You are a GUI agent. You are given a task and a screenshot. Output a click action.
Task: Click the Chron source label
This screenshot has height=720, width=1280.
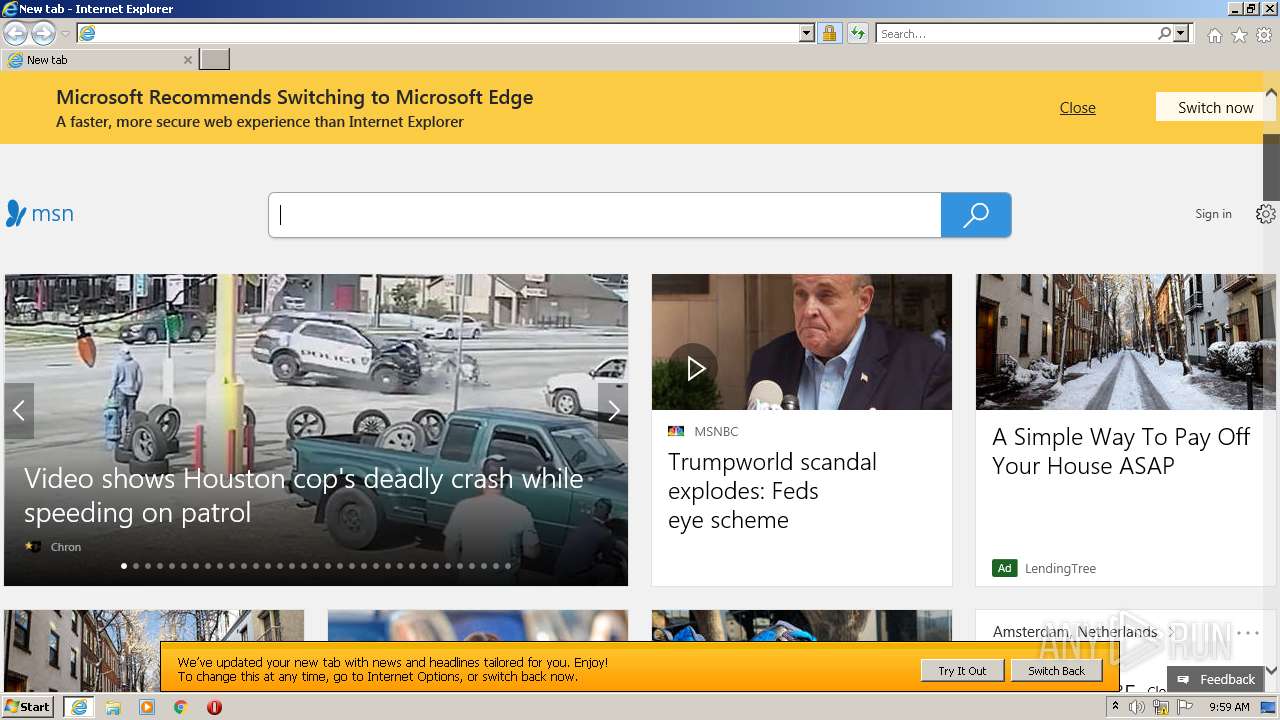(66, 547)
